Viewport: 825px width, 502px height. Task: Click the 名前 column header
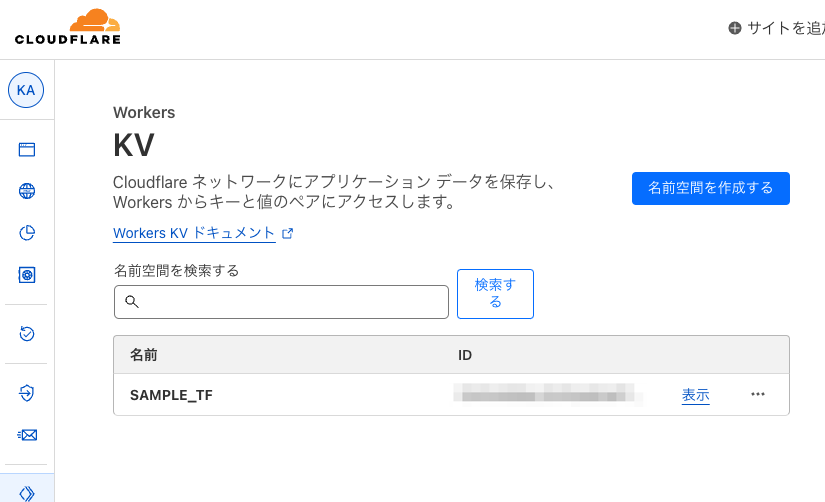(x=144, y=355)
